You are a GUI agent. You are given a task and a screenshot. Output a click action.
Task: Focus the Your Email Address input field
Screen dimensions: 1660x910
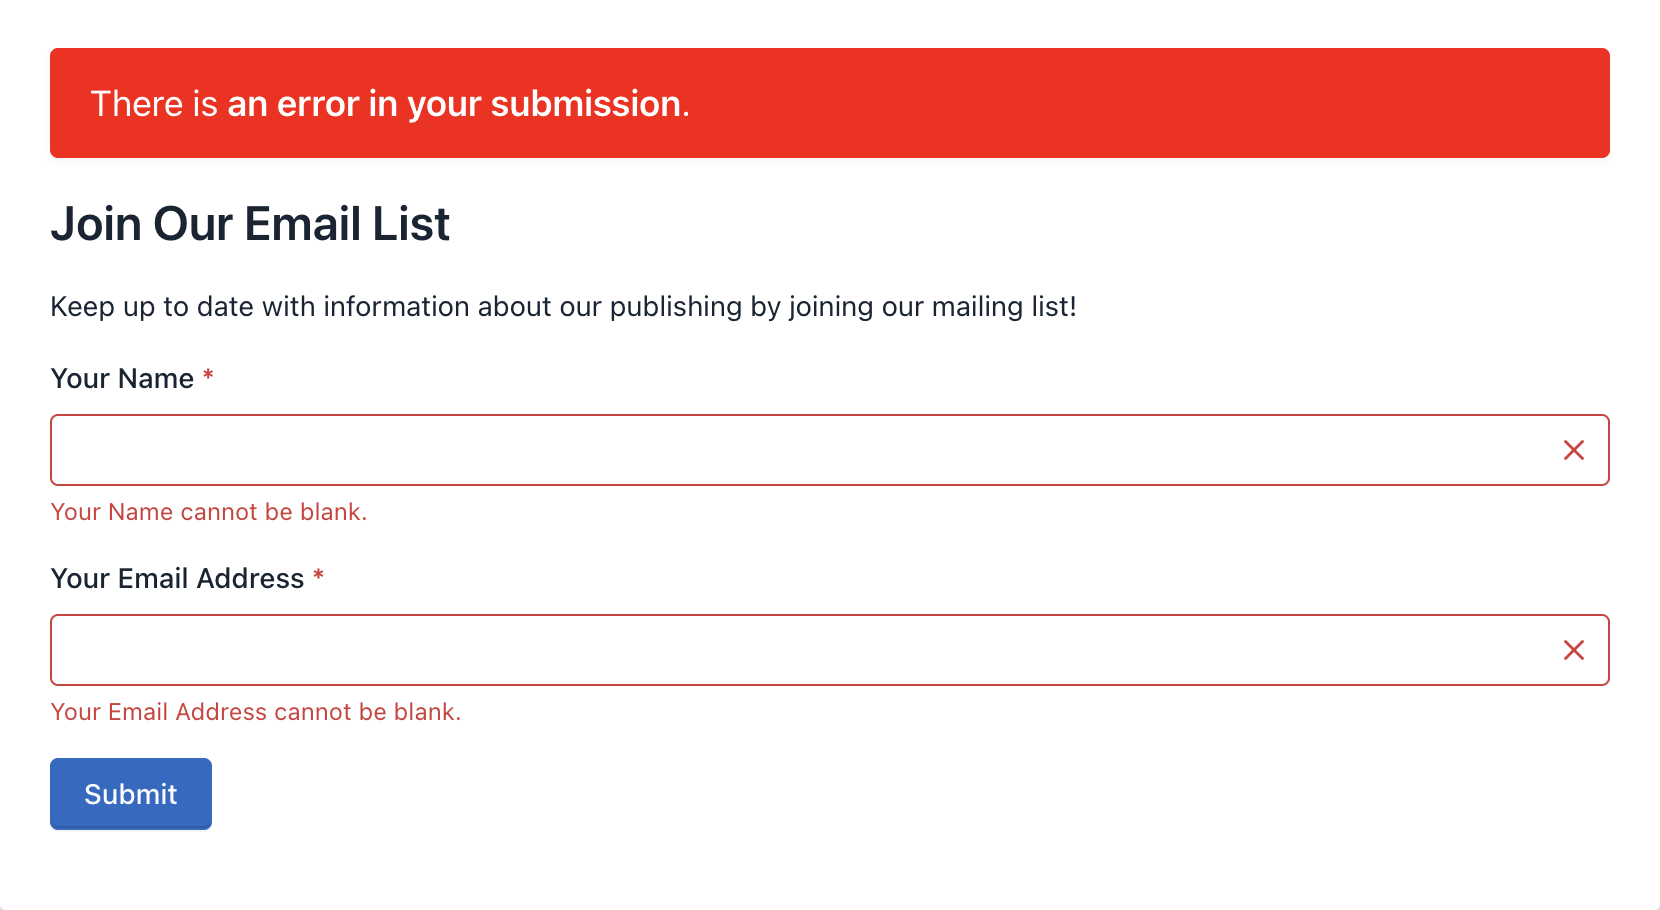[700, 649]
